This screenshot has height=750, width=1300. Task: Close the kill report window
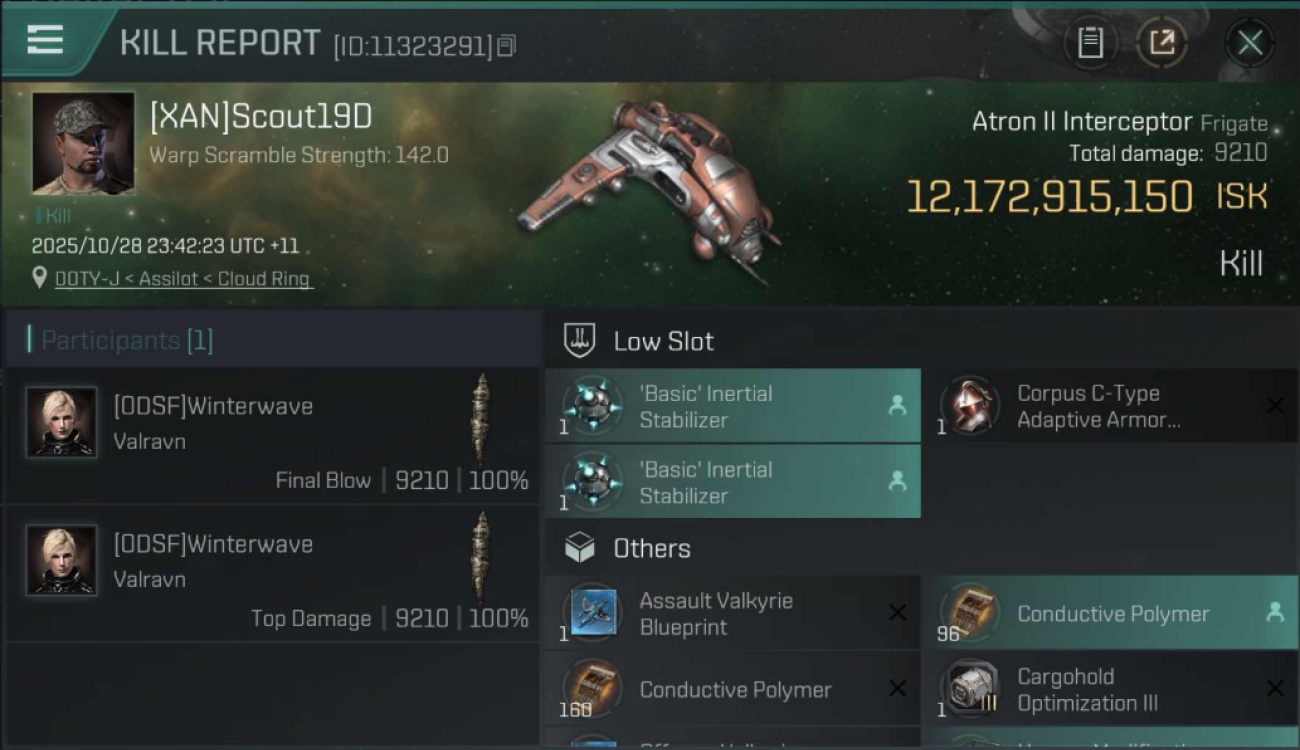pyautogui.click(x=1250, y=42)
